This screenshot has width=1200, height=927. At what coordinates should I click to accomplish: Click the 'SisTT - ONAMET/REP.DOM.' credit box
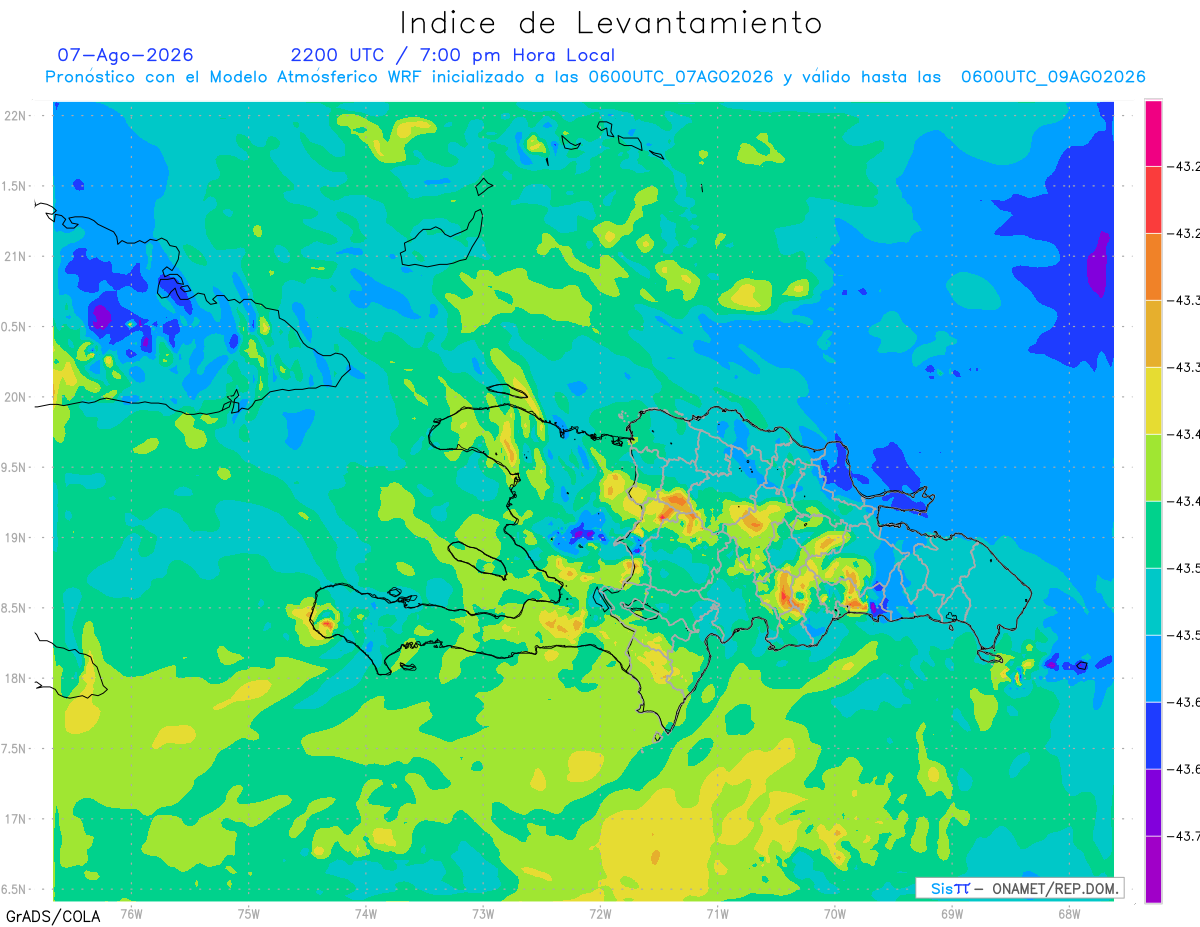(1020, 888)
